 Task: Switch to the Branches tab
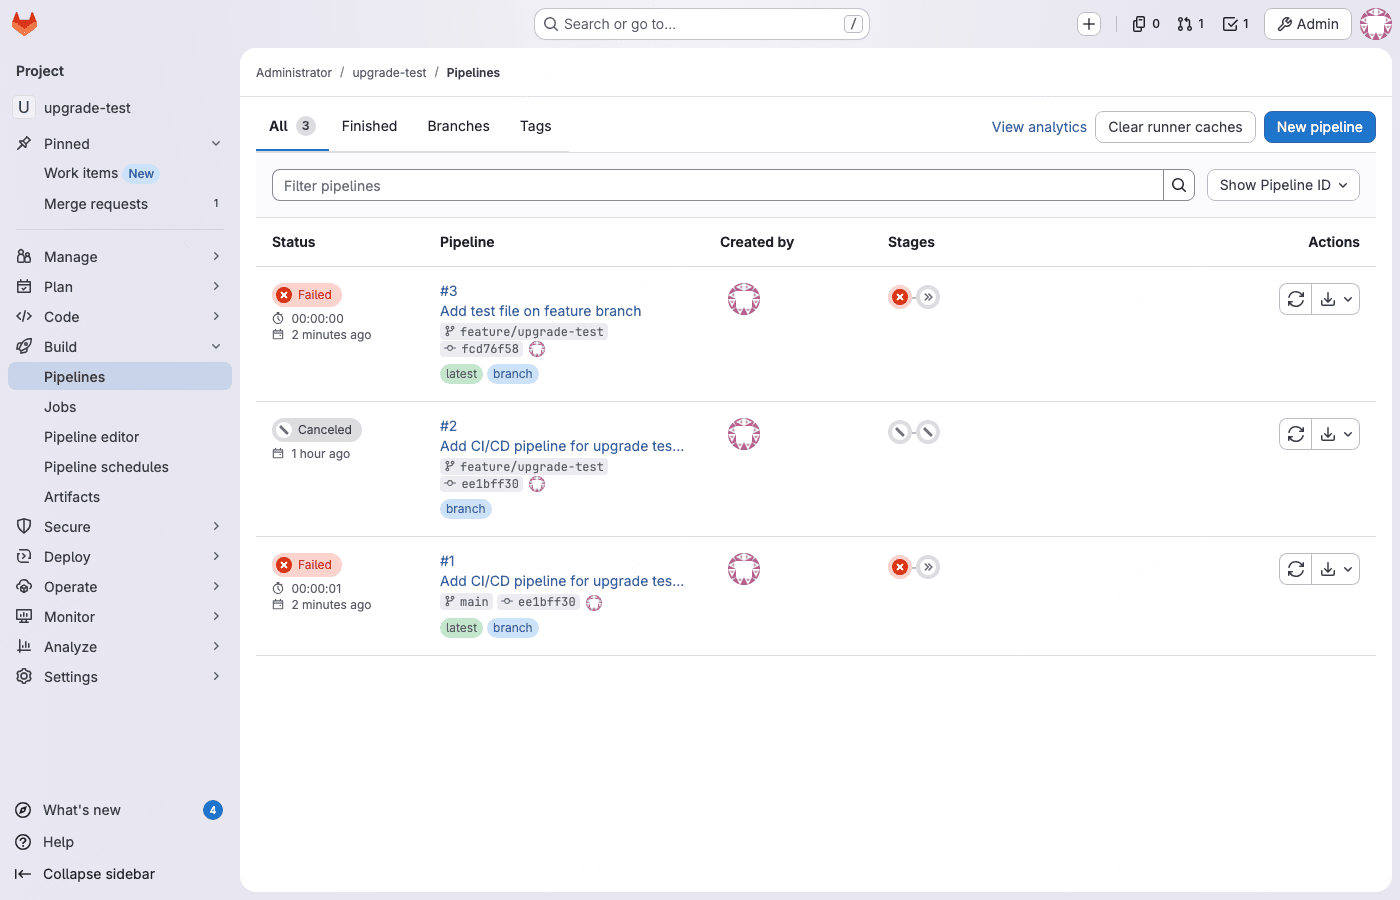coord(458,126)
